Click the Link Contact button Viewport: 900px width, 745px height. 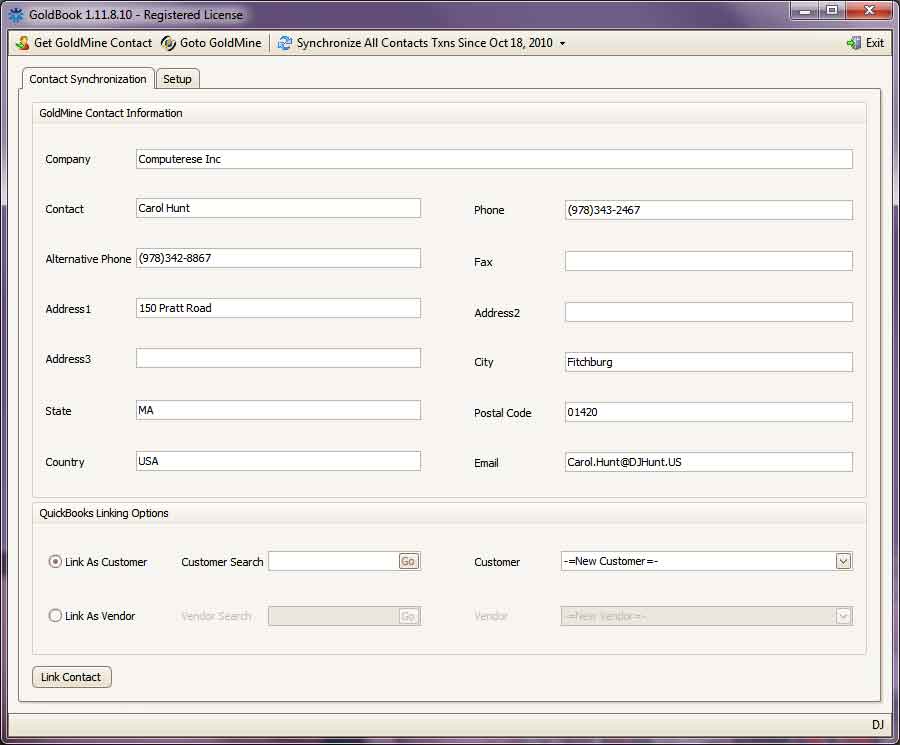[71, 677]
